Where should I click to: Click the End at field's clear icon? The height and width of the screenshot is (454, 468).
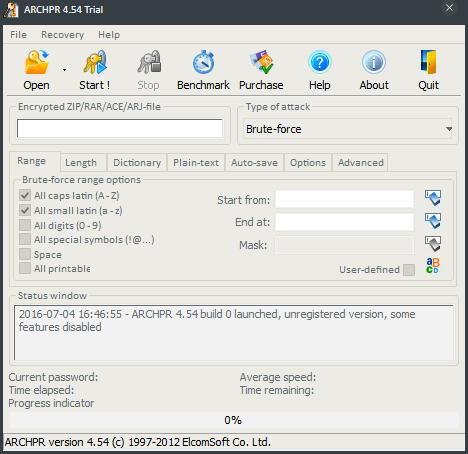pyautogui.click(x=433, y=221)
